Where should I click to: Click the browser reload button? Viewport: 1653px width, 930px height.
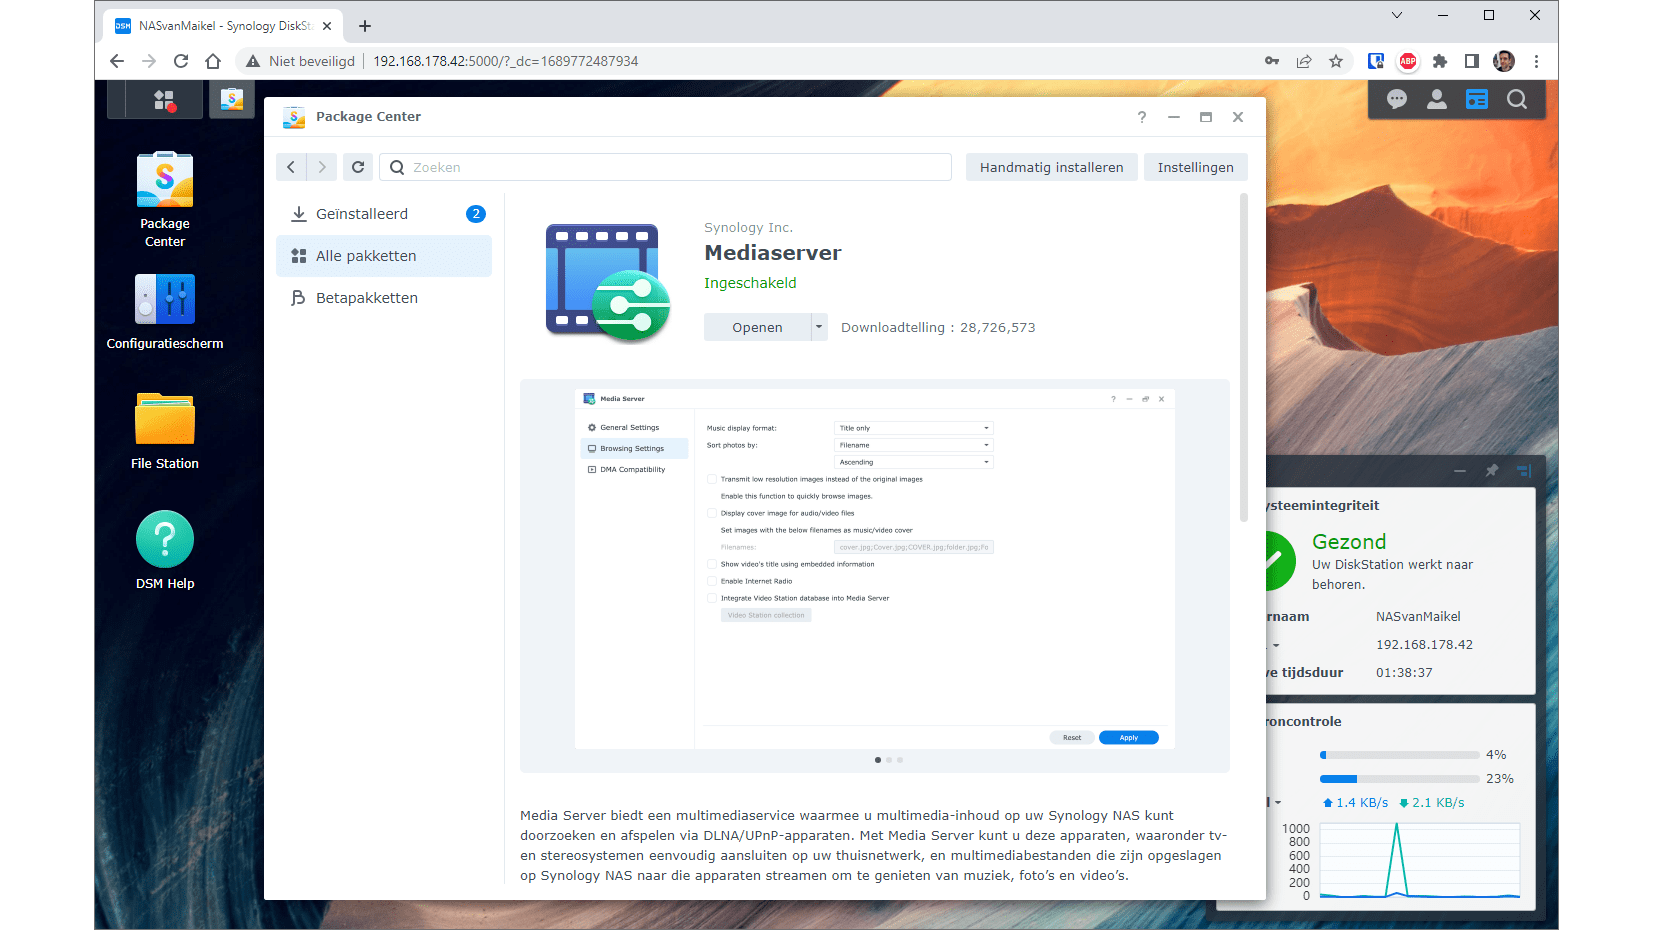click(181, 61)
